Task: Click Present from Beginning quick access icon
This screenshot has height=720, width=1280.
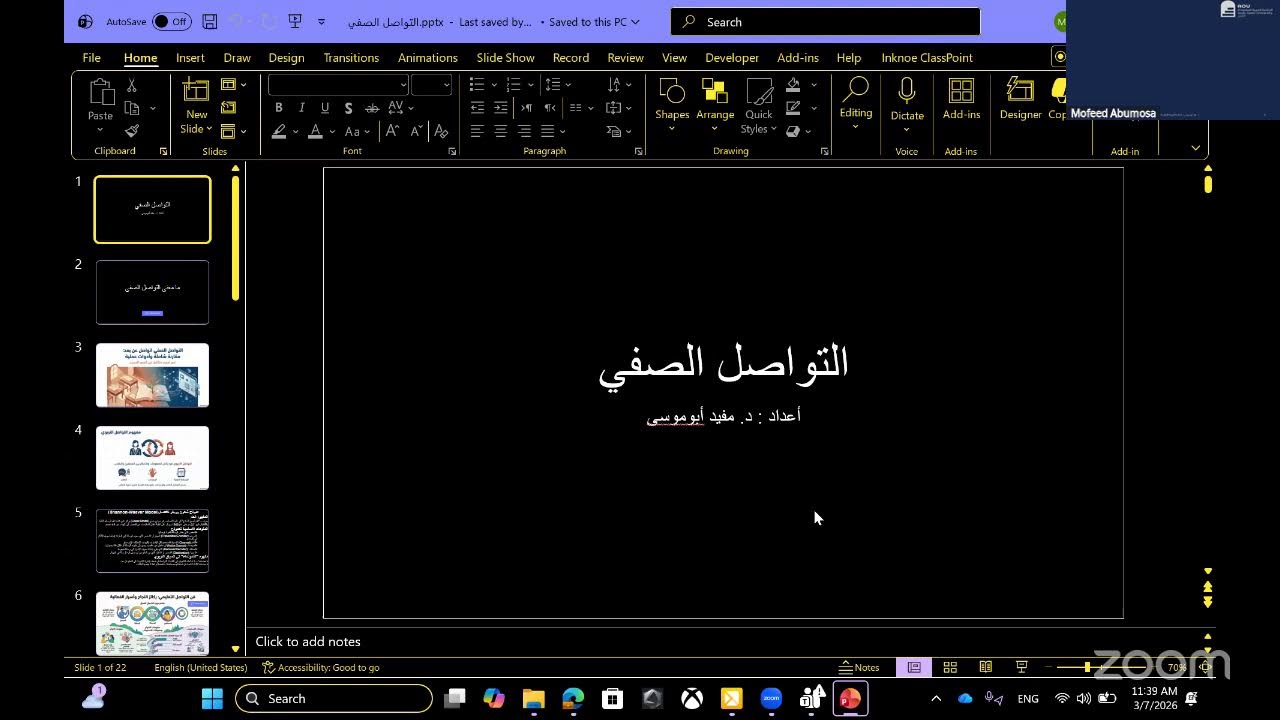Action: (x=295, y=21)
